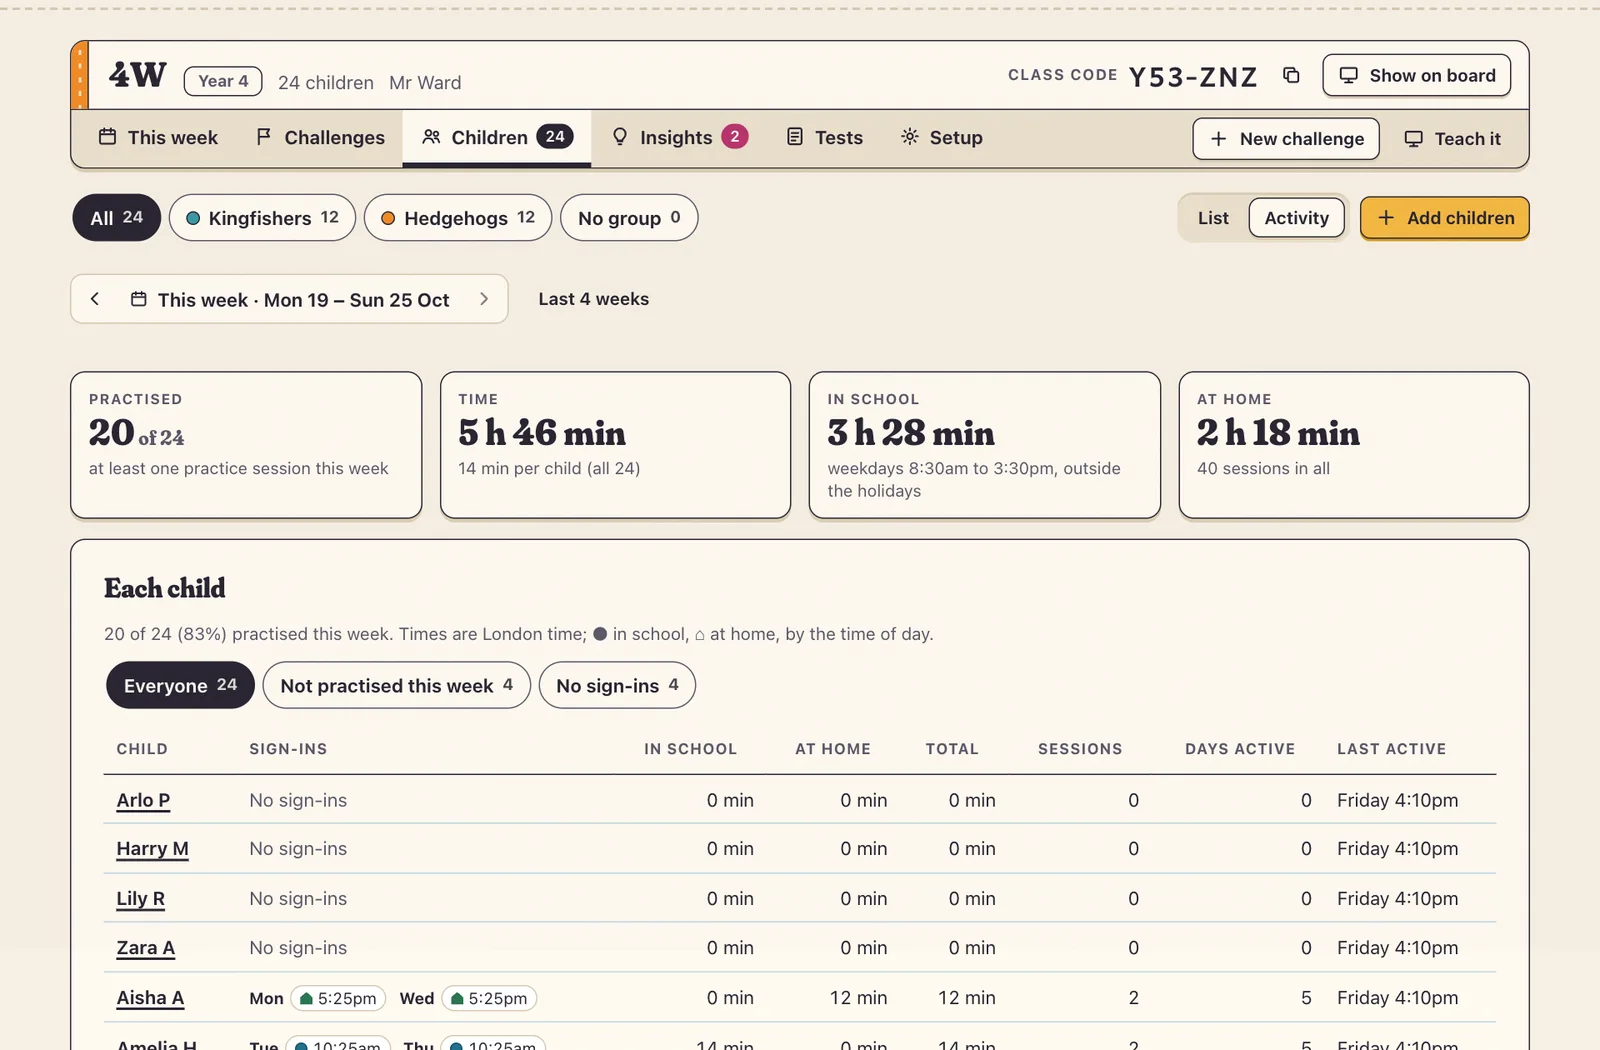Open the Setup tab gear icon
Image resolution: width=1600 pixels, height=1050 pixels.
click(x=909, y=137)
